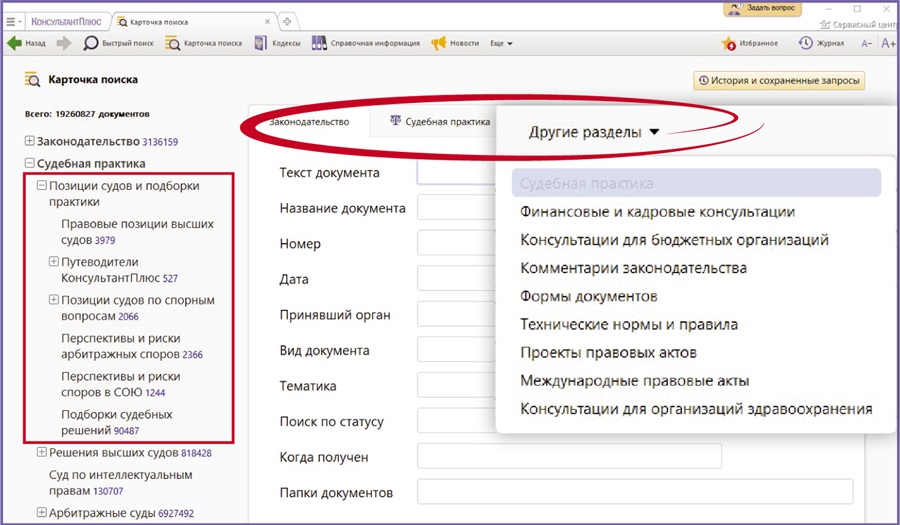Image resolution: width=900 pixels, height=525 pixels.
Task: Expand Решения высших судов node
Action: [x=42, y=452]
